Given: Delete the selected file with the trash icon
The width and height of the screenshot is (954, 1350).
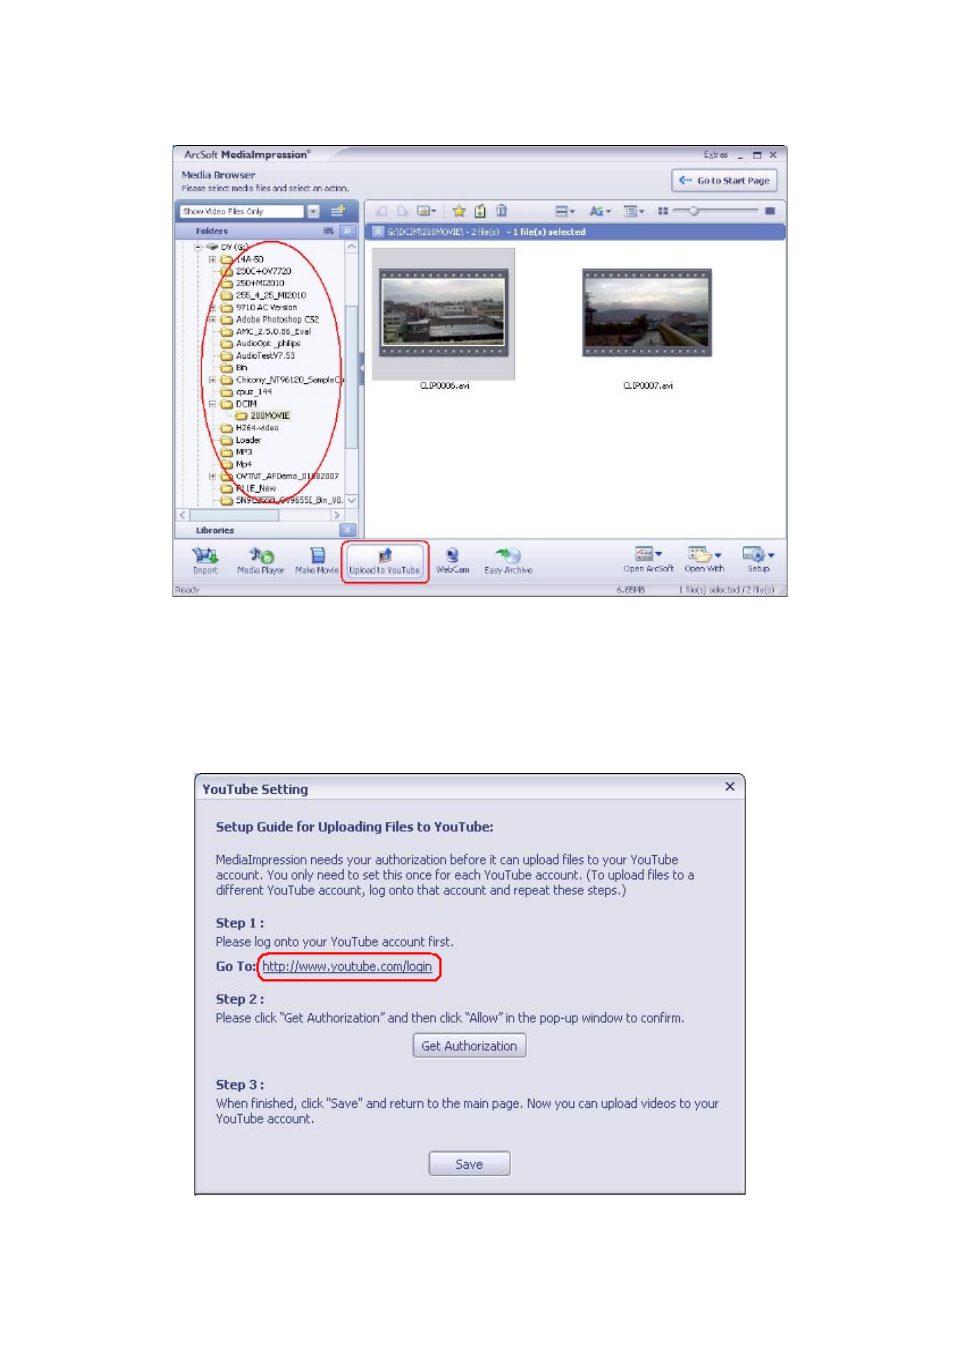Looking at the screenshot, I should 502,211.
